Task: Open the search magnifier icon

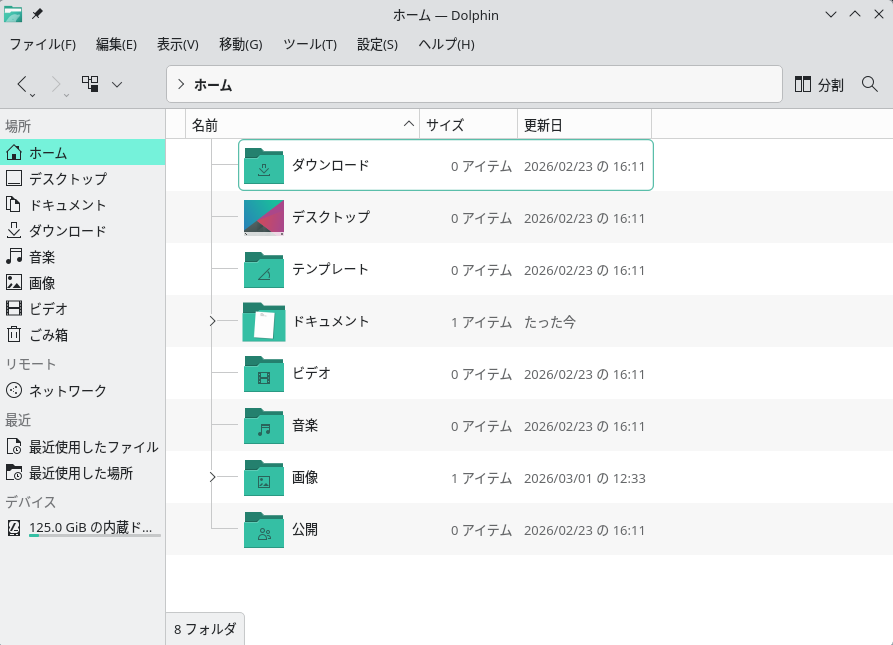Action: pyautogui.click(x=869, y=85)
